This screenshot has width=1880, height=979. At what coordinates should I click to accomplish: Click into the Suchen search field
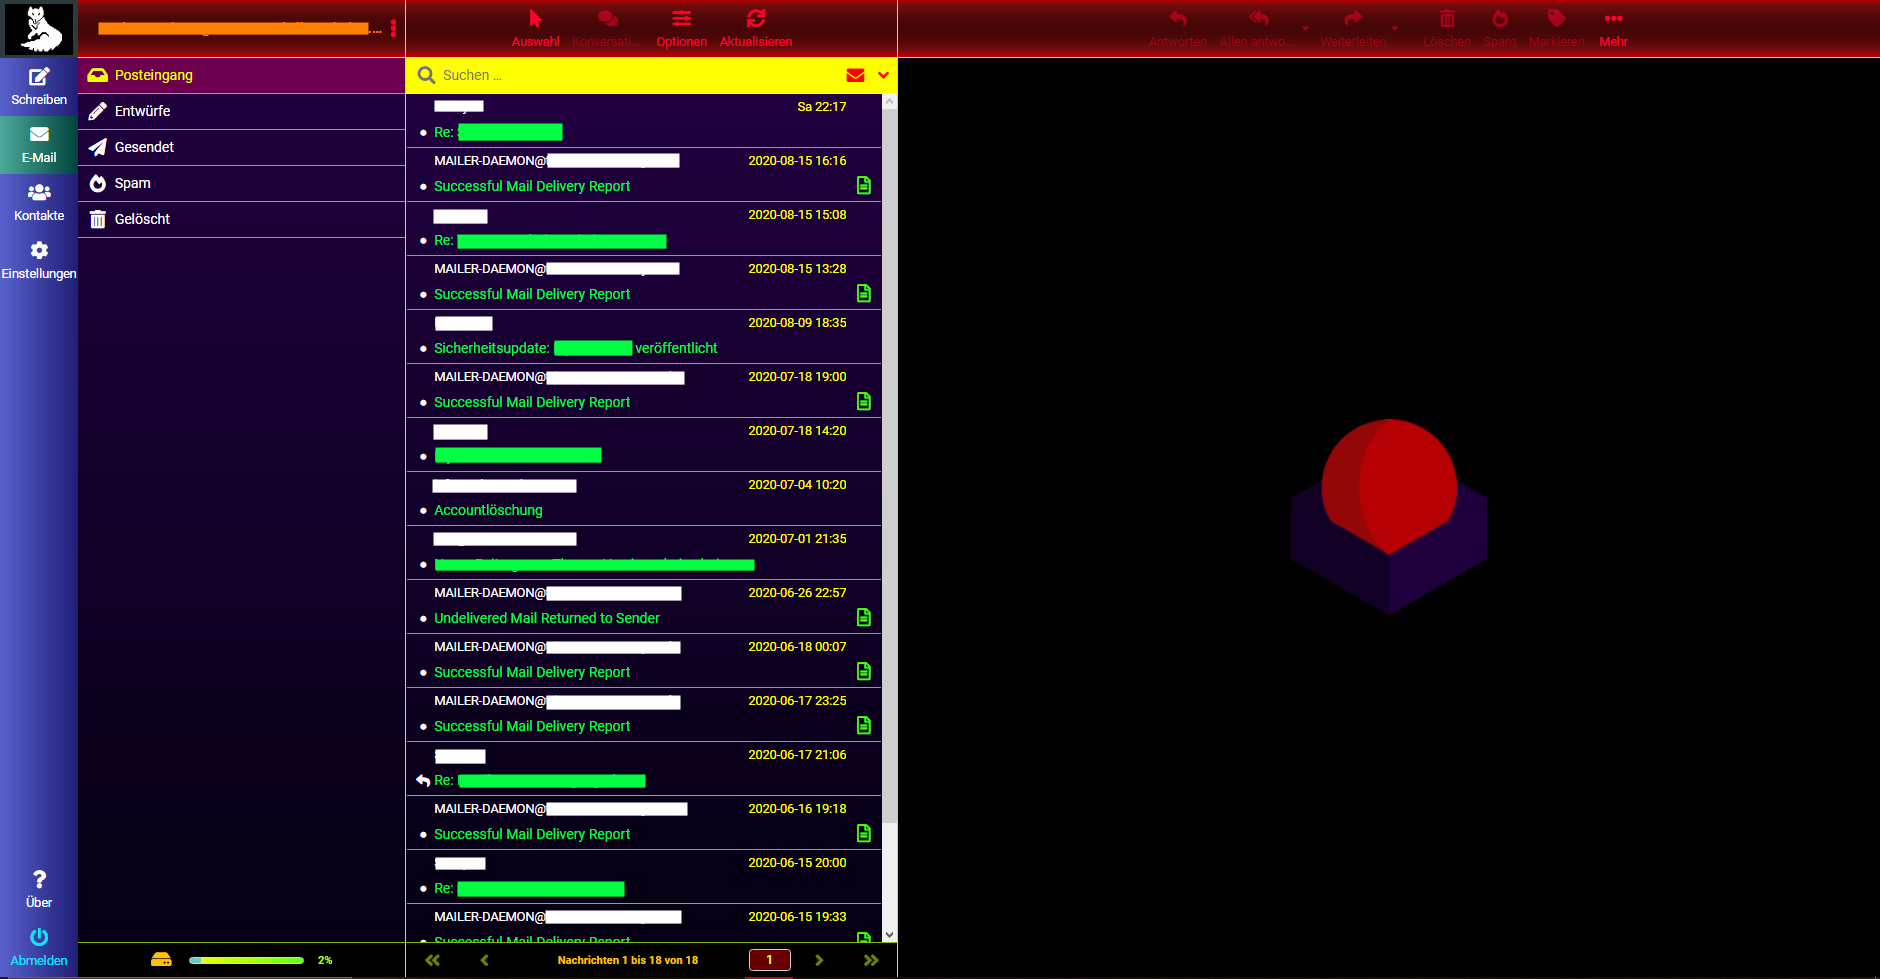630,75
